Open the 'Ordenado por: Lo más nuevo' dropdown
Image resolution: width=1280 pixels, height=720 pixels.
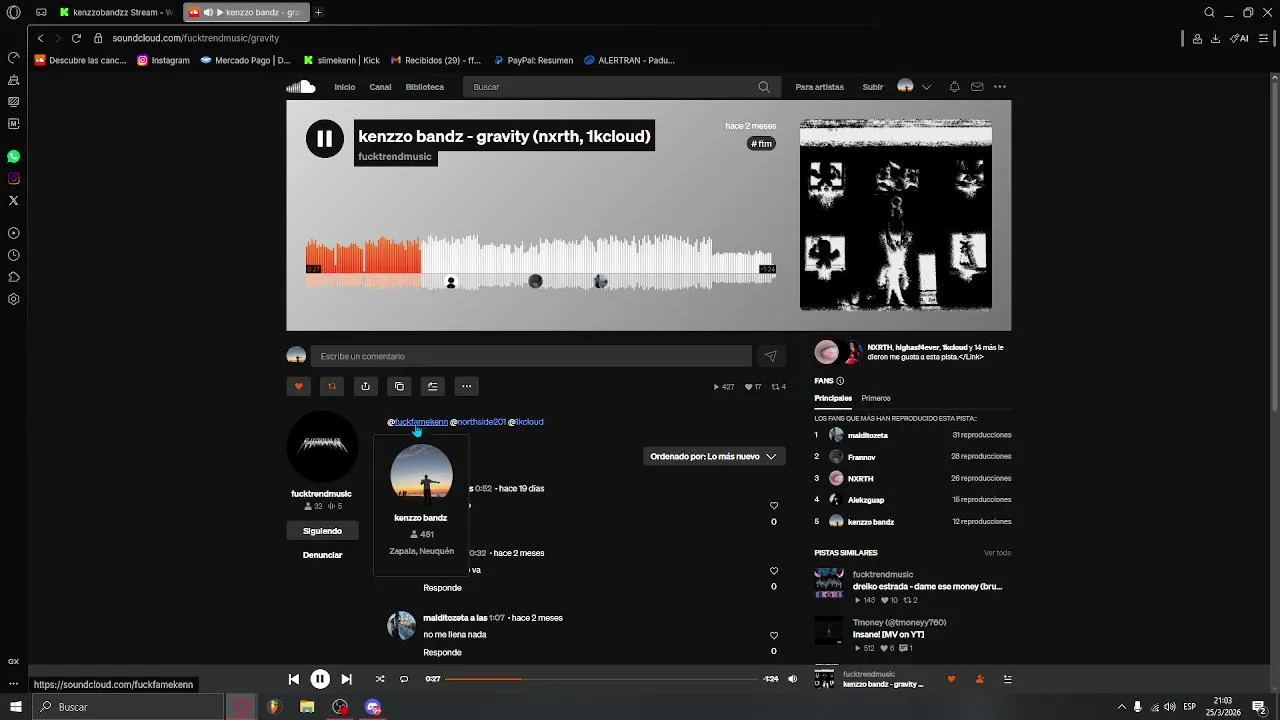pyautogui.click(x=713, y=456)
